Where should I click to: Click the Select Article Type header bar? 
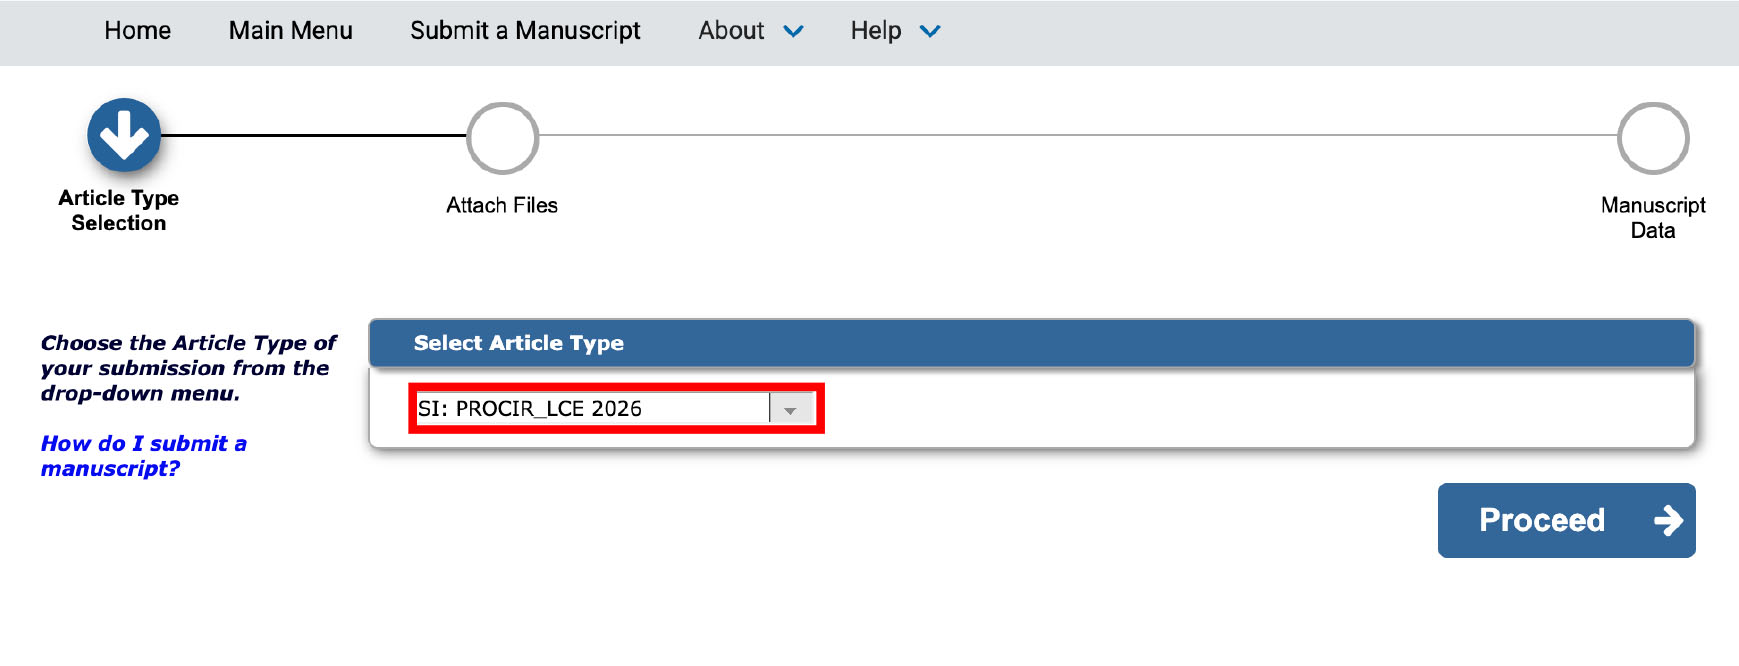pyautogui.click(x=1031, y=343)
